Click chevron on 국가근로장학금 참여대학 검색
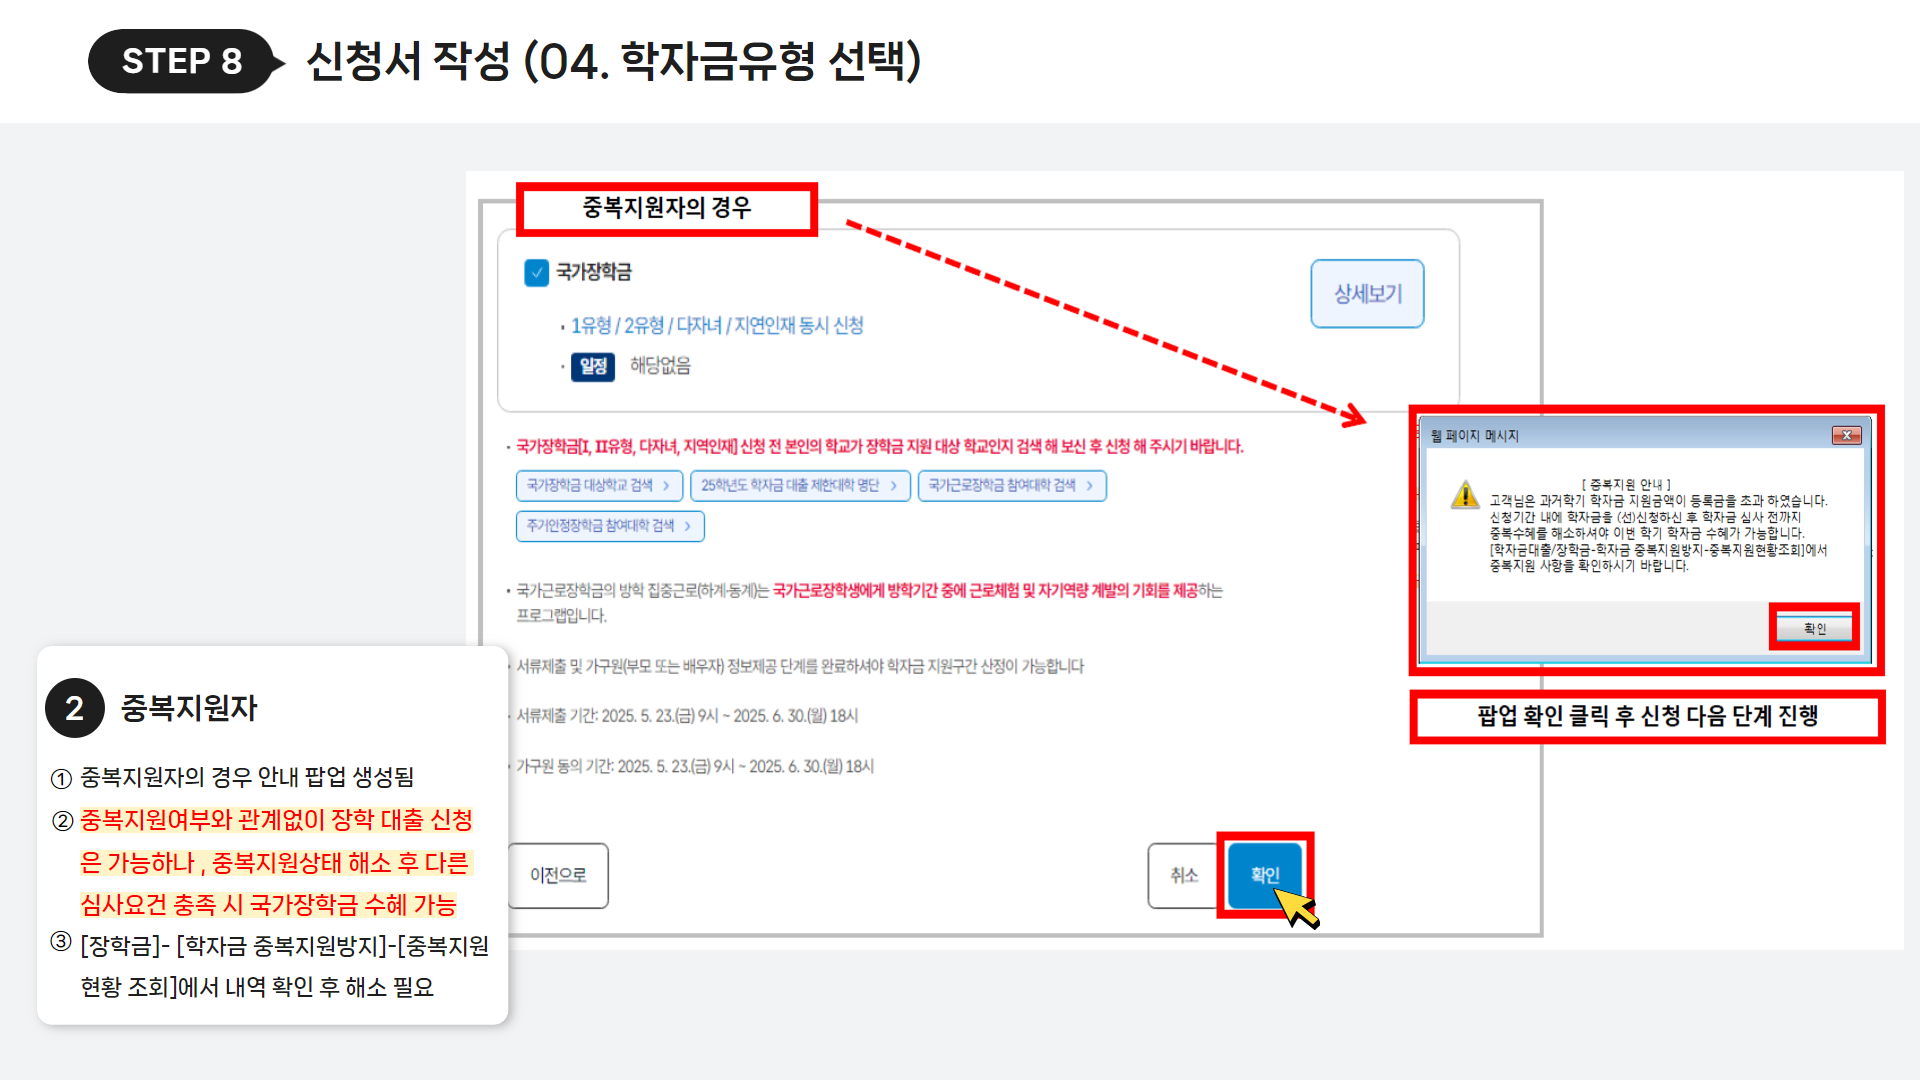The image size is (1920, 1080). 1089,485
